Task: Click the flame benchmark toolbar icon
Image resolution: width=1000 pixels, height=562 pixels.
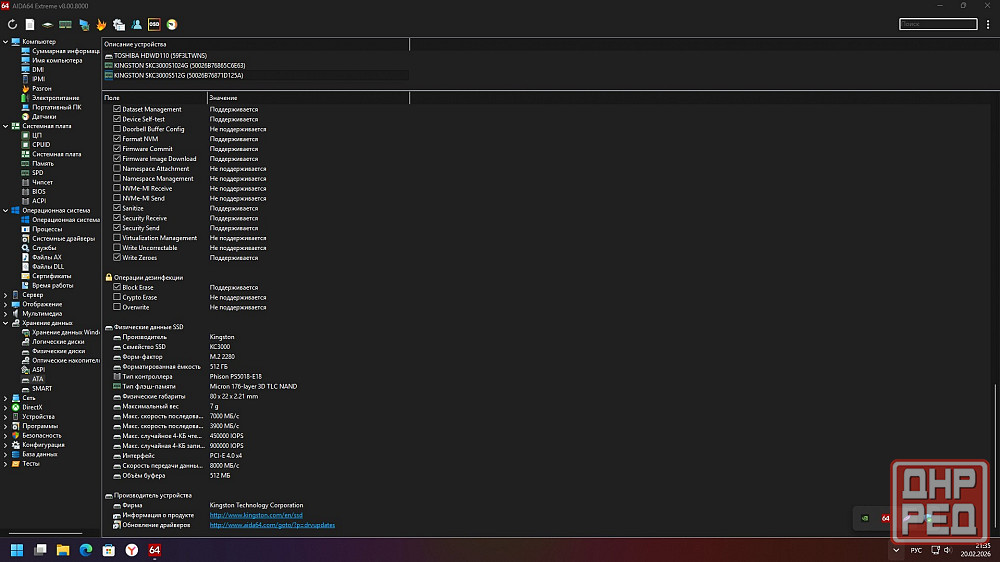Action: (101, 24)
